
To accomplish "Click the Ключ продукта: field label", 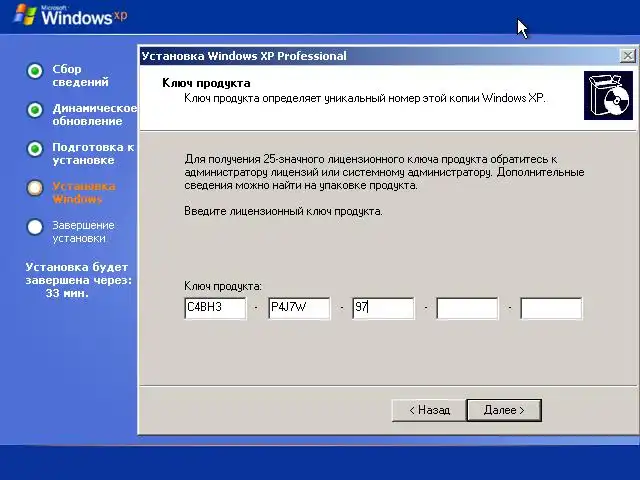I will point(223,286).
